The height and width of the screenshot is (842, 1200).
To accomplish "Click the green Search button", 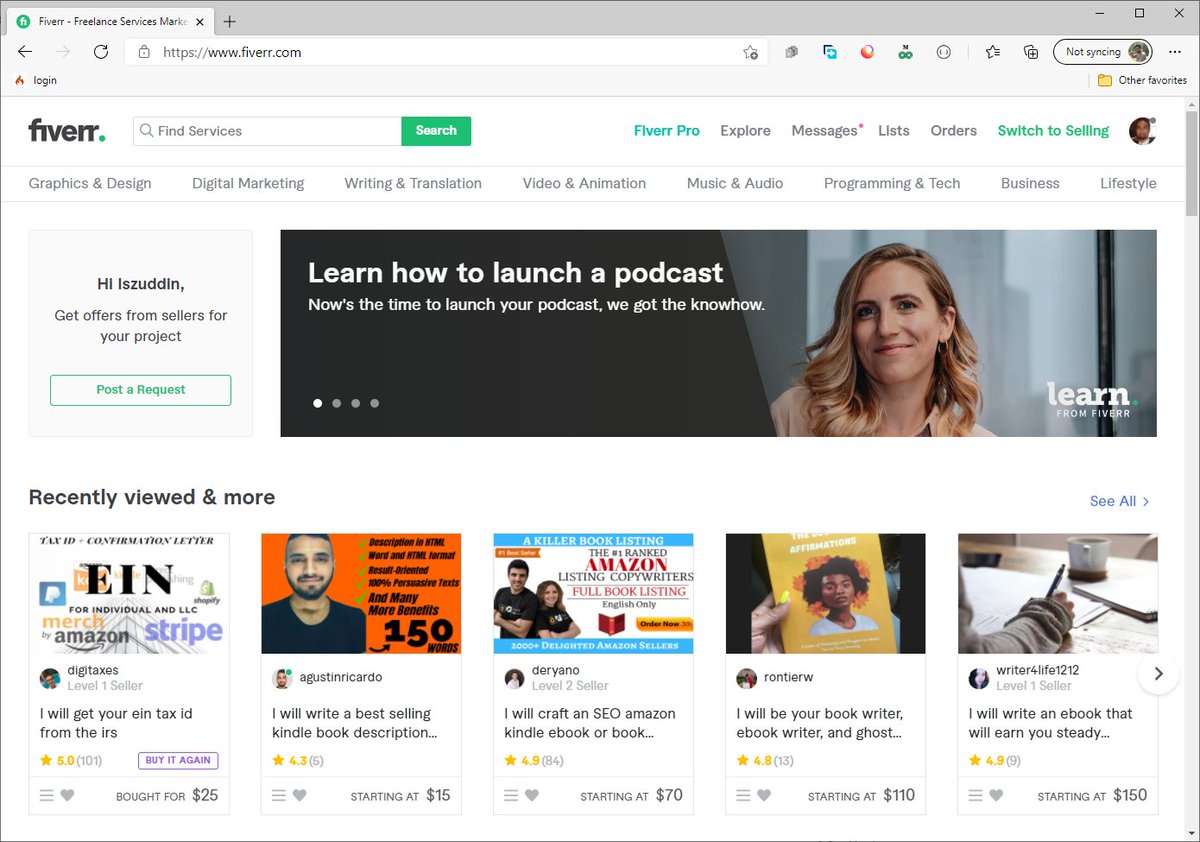I will [436, 131].
